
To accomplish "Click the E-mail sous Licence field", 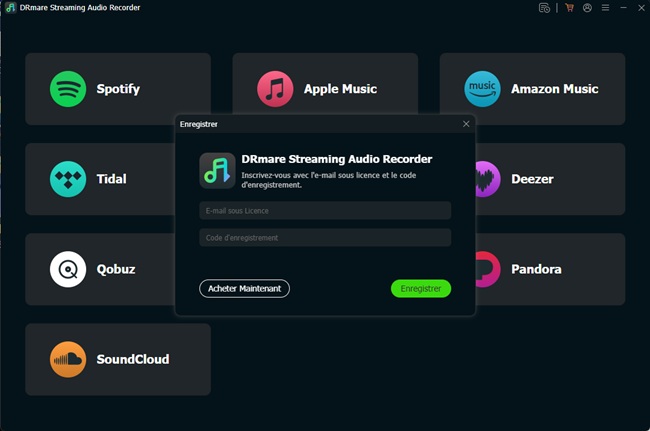I will pyautogui.click(x=325, y=211).
